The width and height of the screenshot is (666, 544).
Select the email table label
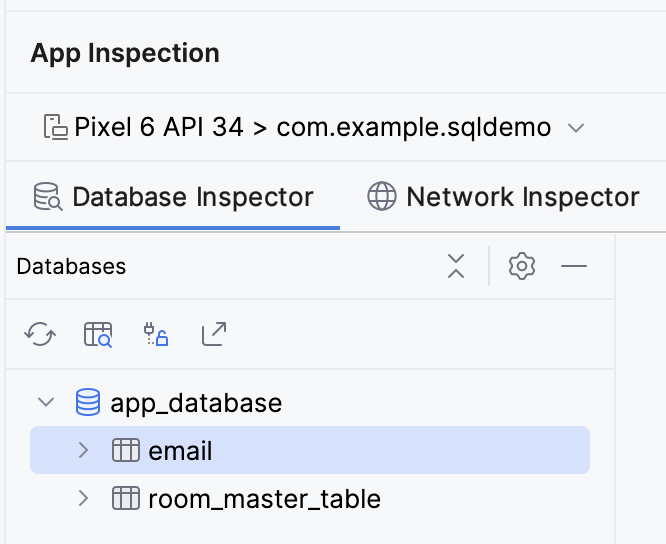180,451
